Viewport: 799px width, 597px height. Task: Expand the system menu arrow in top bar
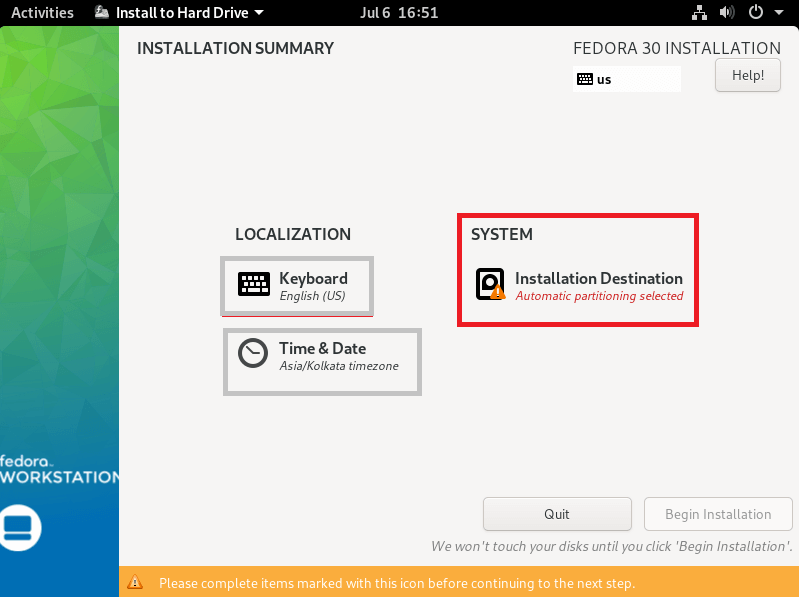pyautogui.click(x=779, y=12)
